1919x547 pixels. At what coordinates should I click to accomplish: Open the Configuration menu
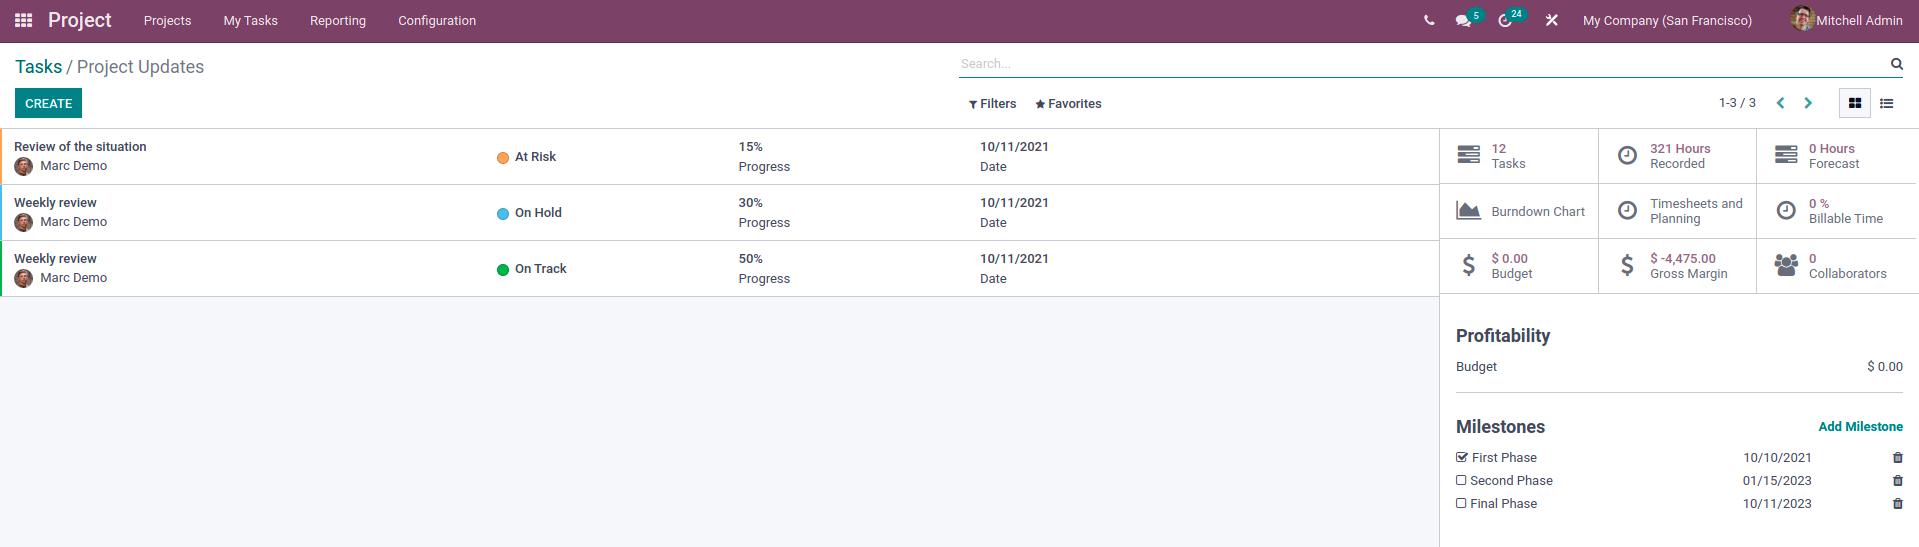click(437, 20)
